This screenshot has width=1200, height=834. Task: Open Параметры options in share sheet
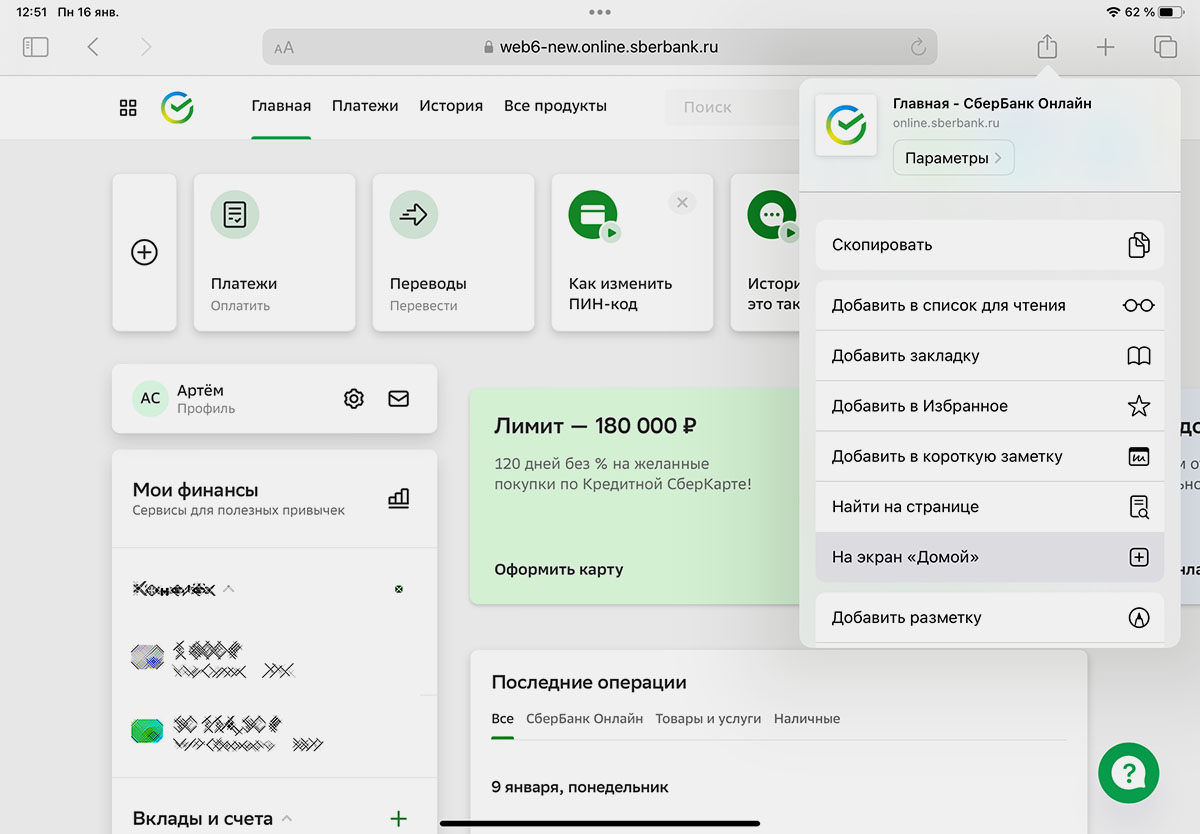pos(953,158)
